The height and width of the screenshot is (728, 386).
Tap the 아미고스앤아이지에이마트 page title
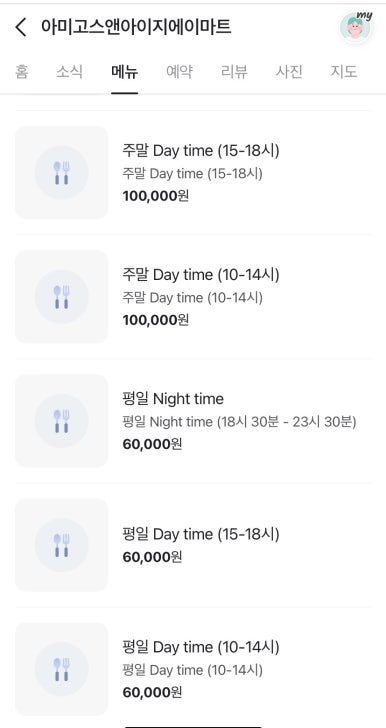(x=136, y=27)
